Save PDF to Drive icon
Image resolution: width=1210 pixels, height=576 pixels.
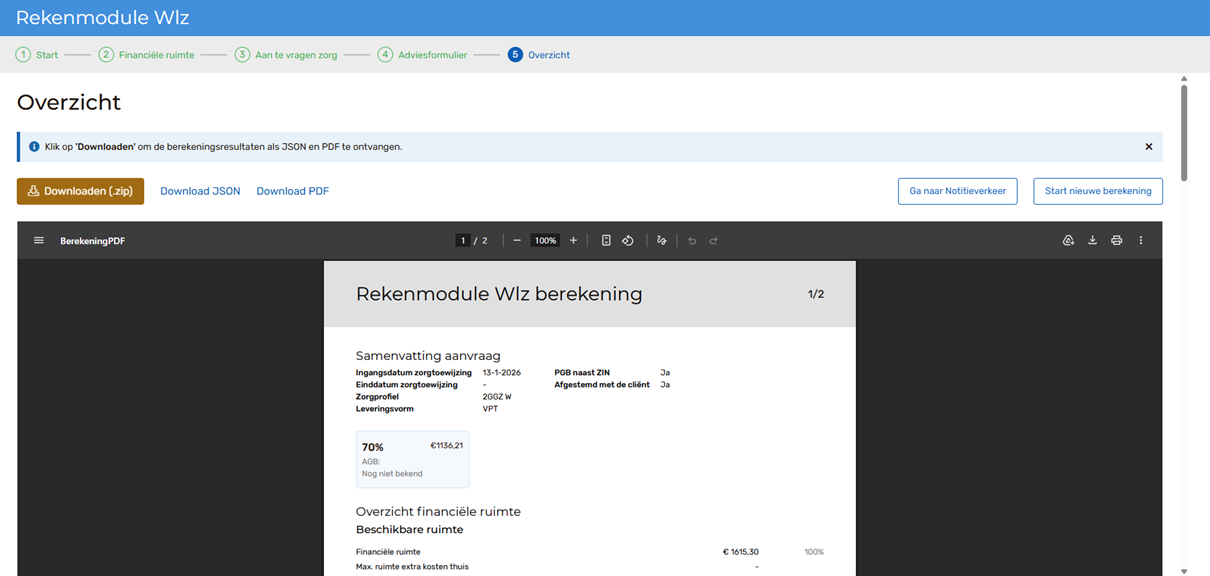click(x=1068, y=241)
